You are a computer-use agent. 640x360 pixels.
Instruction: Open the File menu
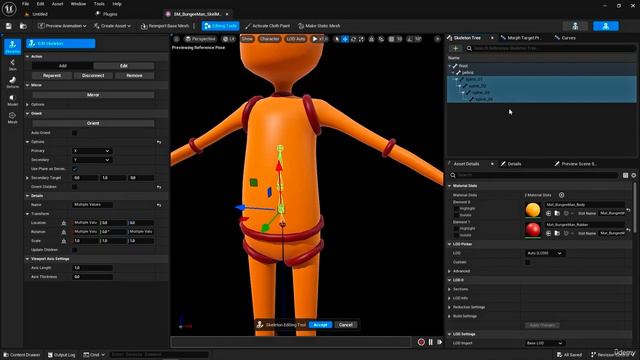pyautogui.click(x=25, y=4)
